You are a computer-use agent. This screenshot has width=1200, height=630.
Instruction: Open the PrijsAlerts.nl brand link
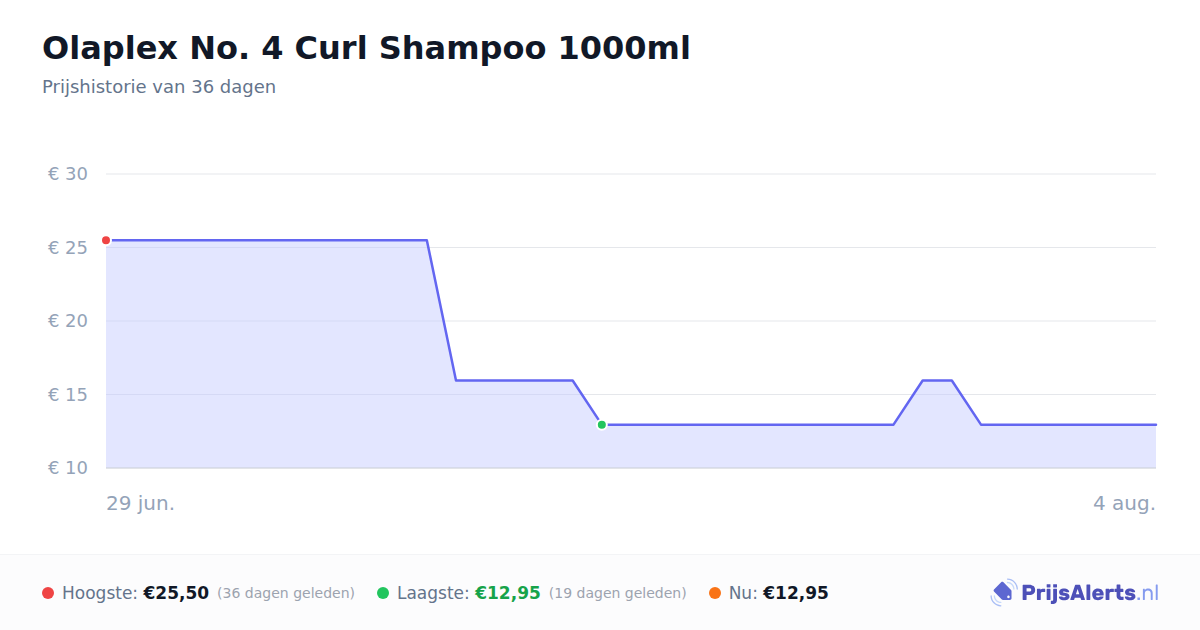(1074, 593)
